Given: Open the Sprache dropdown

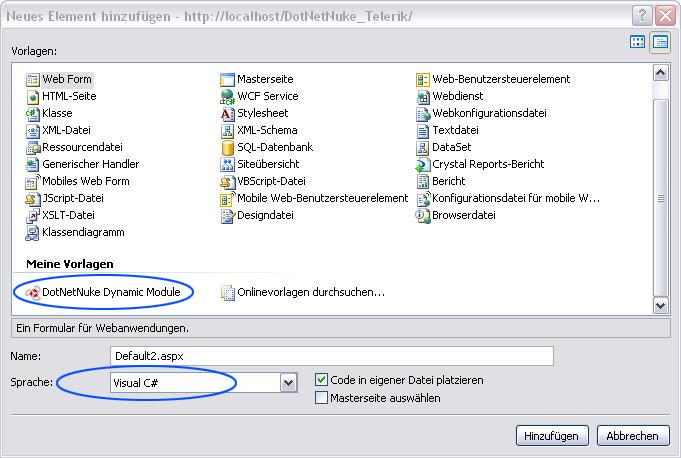Looking at the screenshot, I should (x=288, y=382).
